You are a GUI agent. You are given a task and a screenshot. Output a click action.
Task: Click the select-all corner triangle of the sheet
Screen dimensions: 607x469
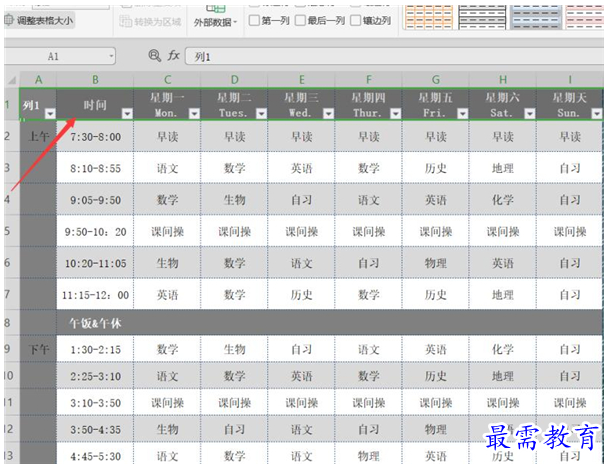tap(12, 80)
